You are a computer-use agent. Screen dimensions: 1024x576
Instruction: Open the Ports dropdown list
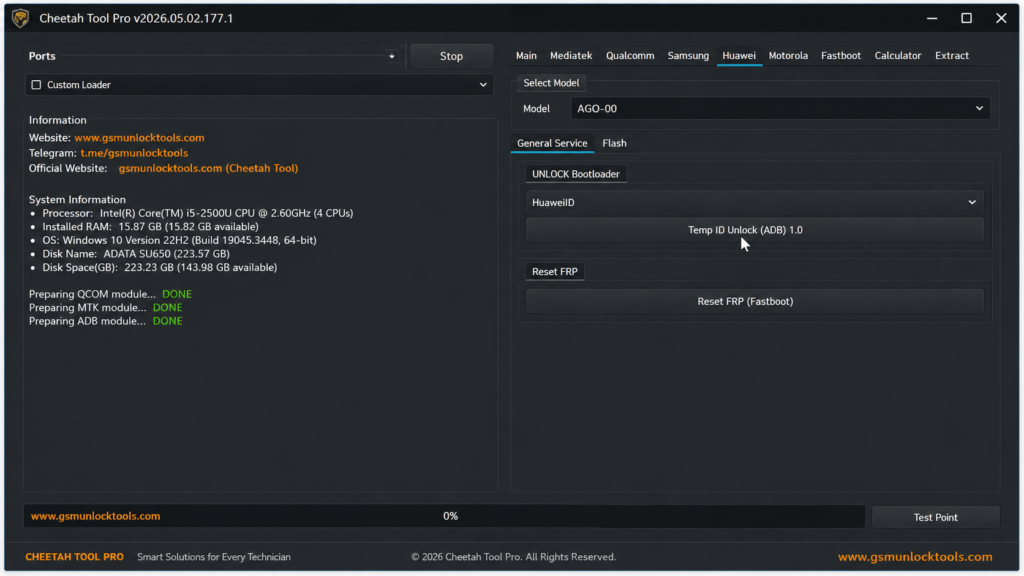click(392, 56)
